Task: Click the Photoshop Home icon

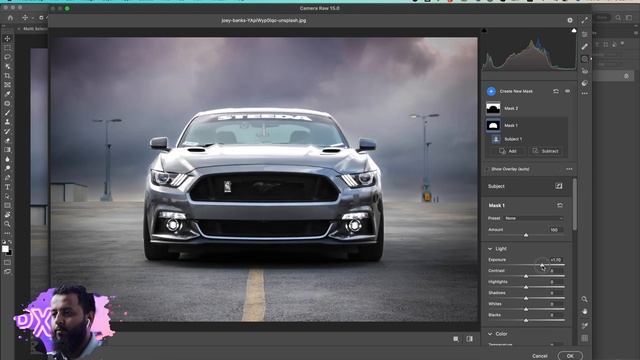Action: click(x=10, y=18)
